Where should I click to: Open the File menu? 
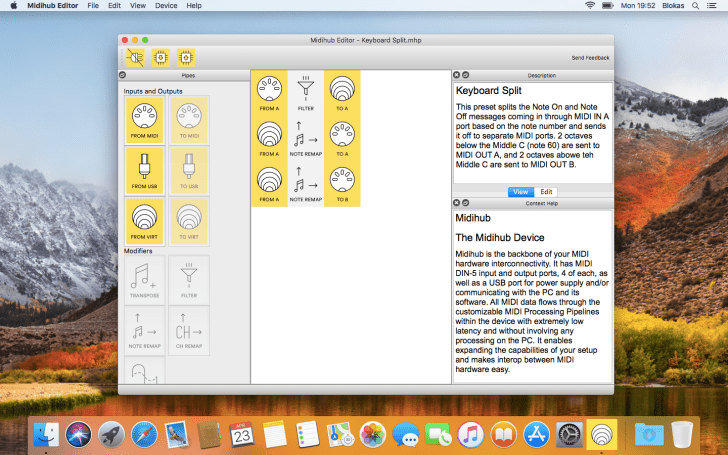(x=93, y=6)
